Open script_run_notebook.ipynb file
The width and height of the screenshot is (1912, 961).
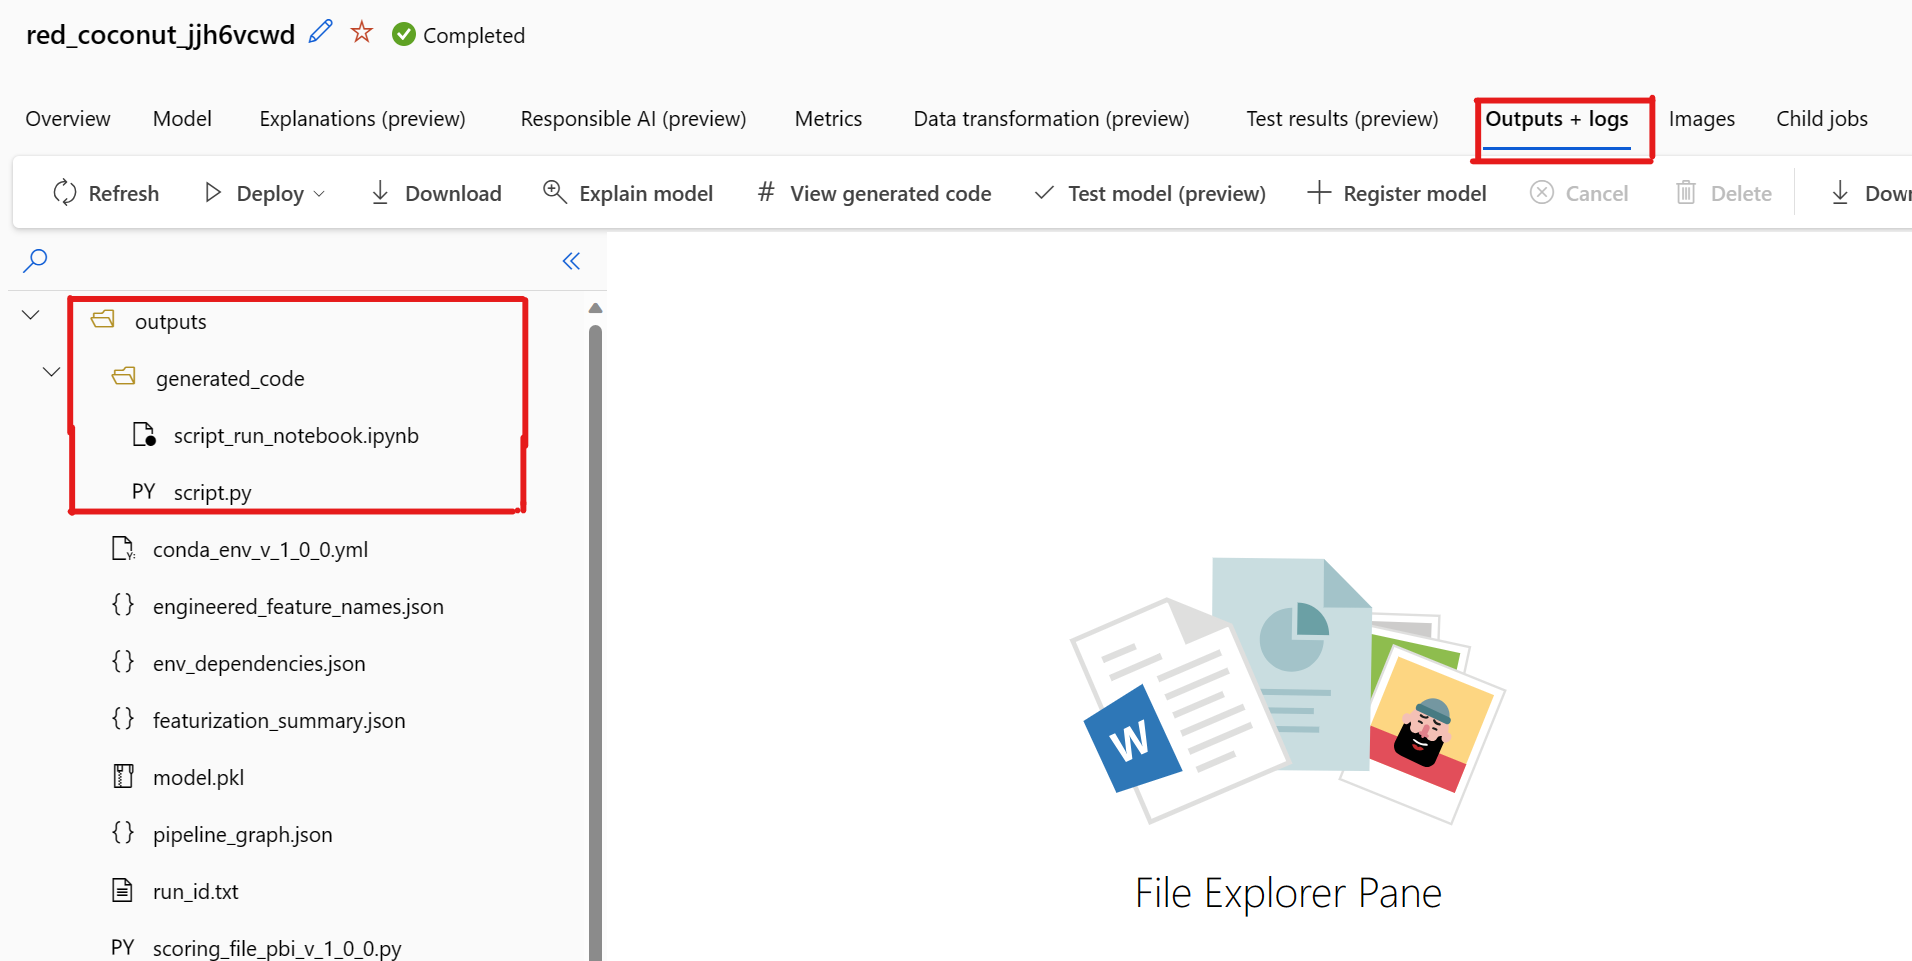click(295, 436)
